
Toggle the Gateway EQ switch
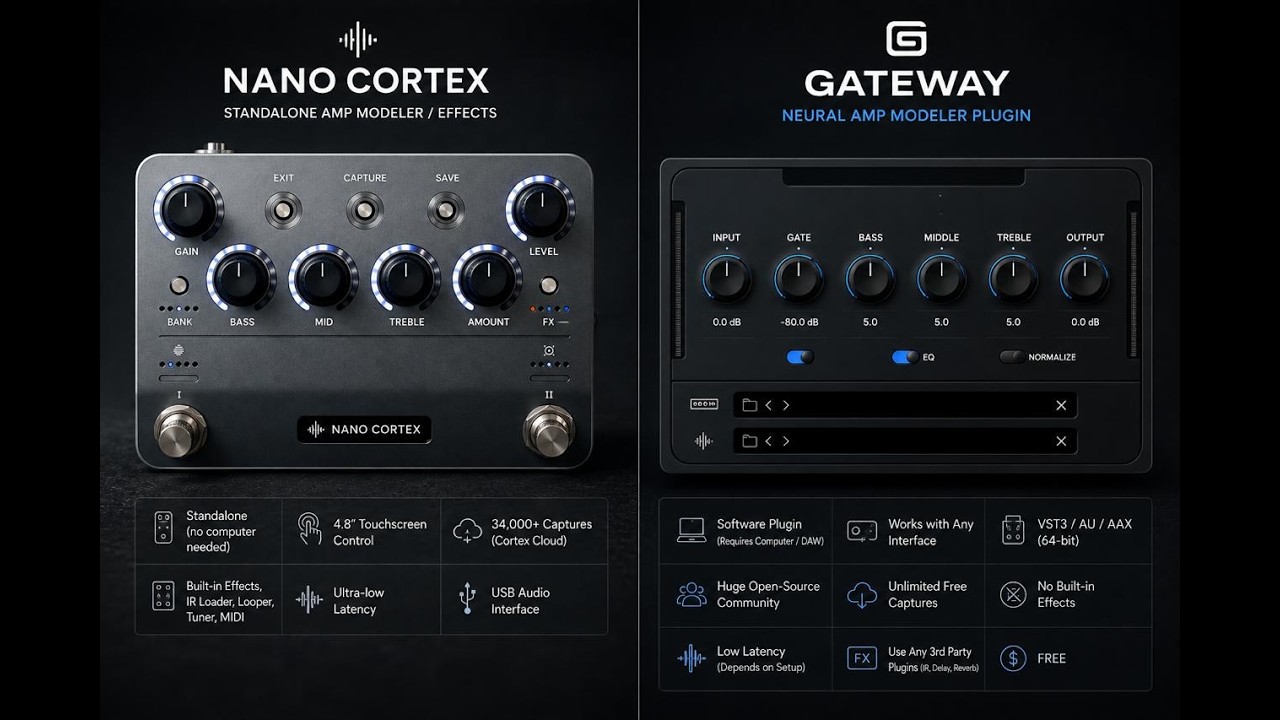(x=906, y=357)
